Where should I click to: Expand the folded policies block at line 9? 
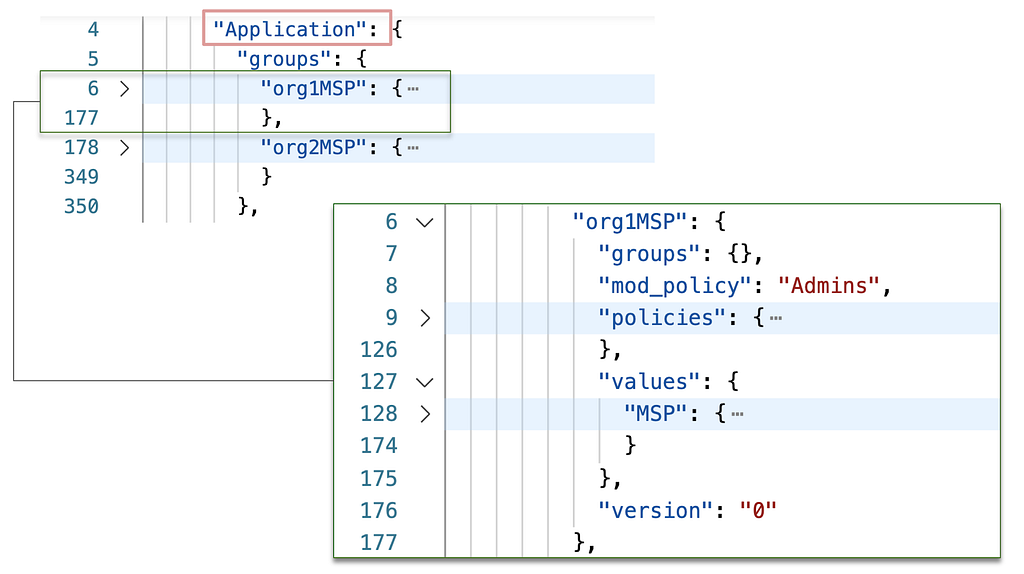click(425, 318)
